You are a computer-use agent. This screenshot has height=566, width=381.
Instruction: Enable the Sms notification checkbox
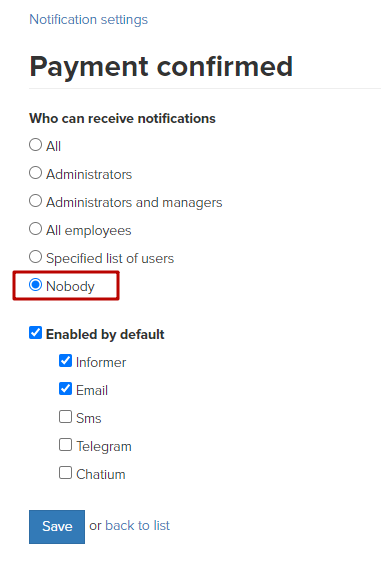click(65, 417)
